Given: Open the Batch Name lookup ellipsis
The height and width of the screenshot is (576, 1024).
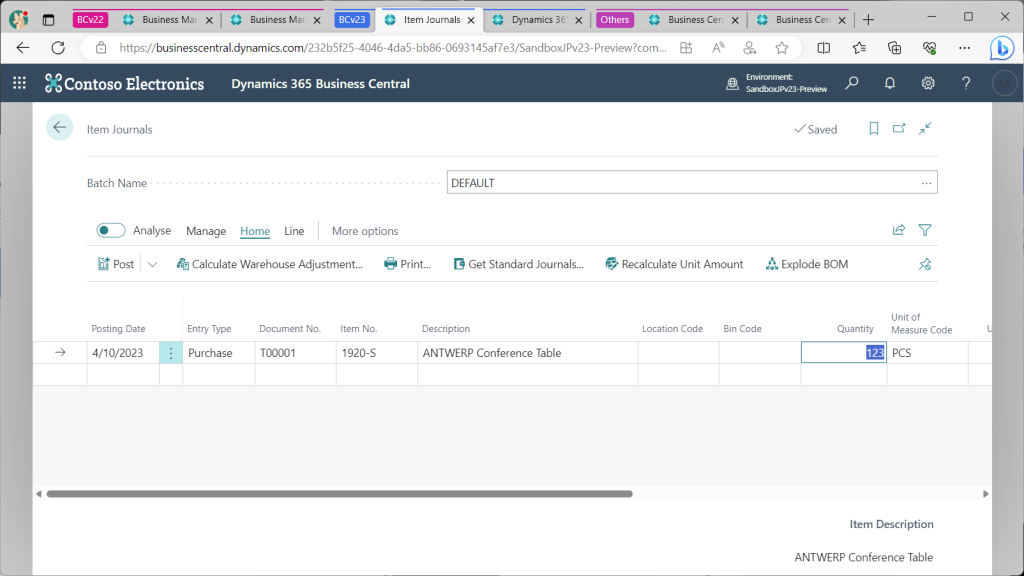Looking at the screenshot, I should (926, 183).
